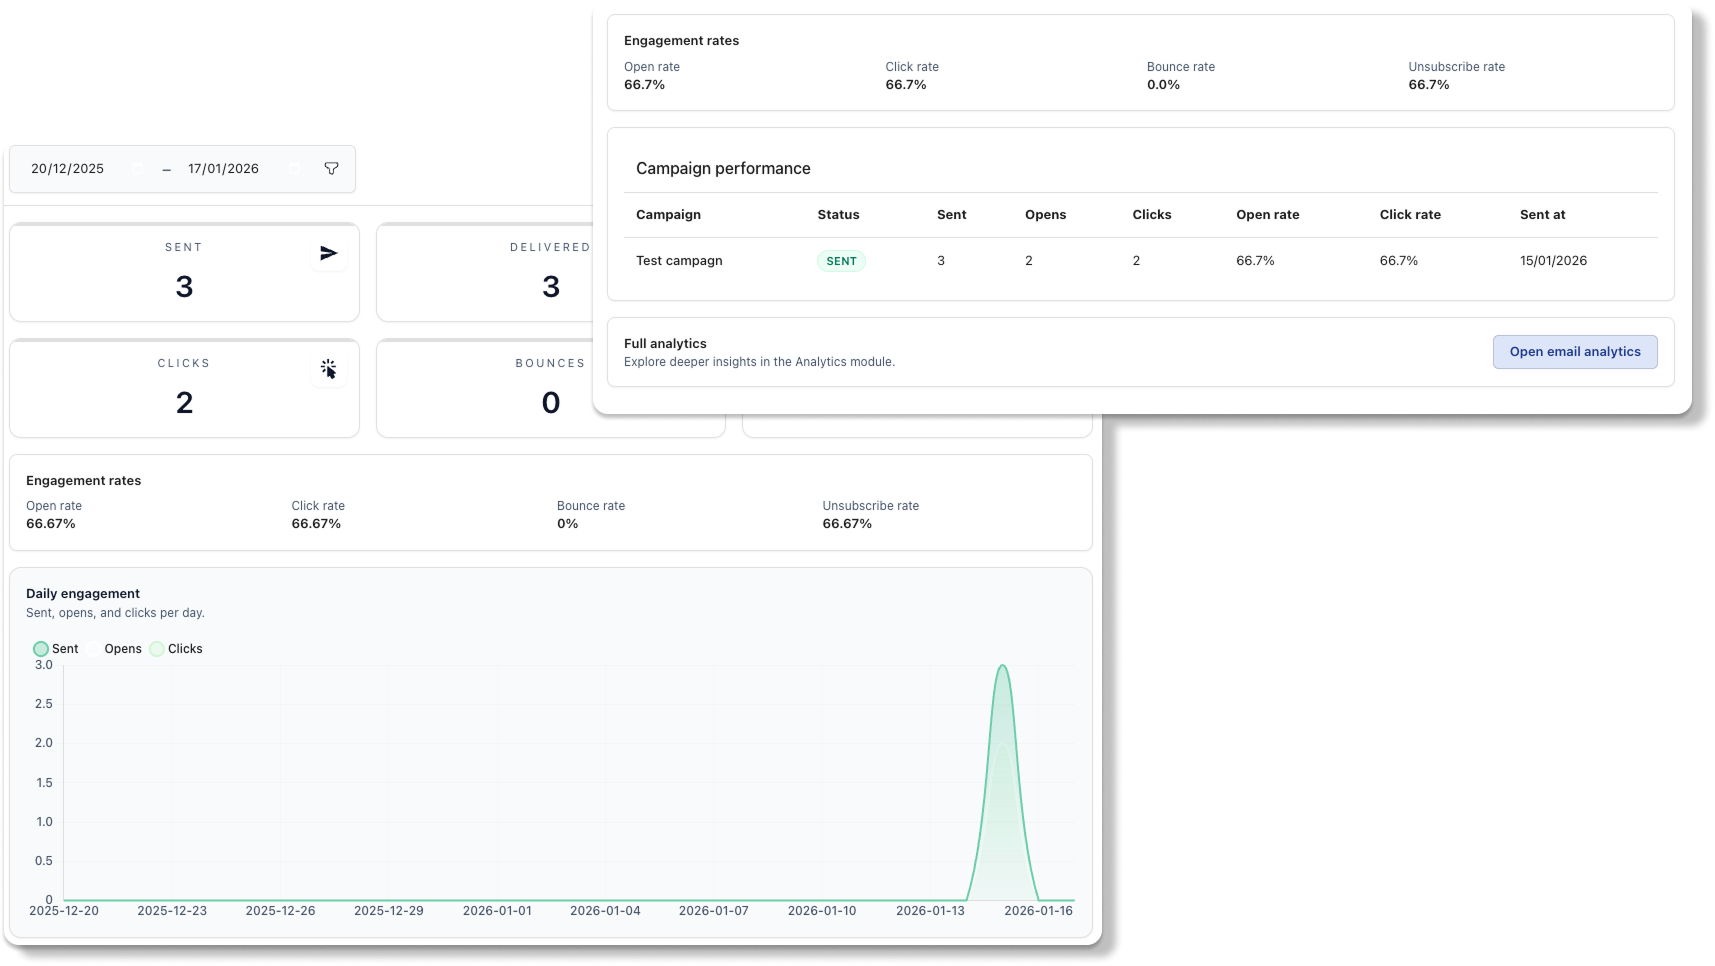
Task: Select the Bounces metric card showing 0
Action: [550, 389]
